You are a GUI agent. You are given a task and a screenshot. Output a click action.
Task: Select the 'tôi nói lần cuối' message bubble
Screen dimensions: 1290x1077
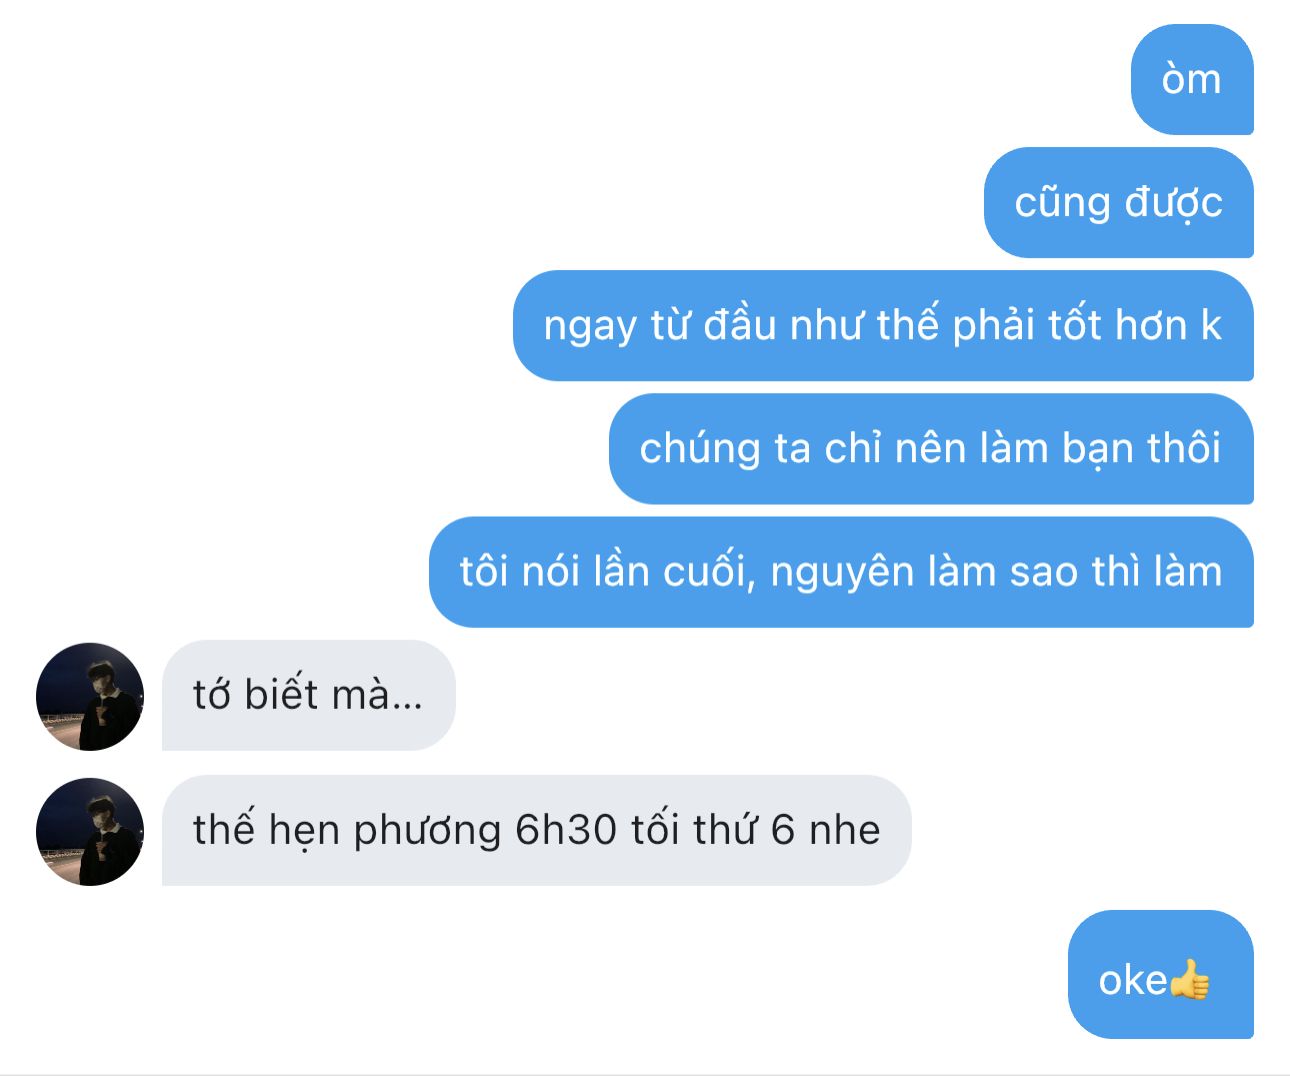(841, 572)
